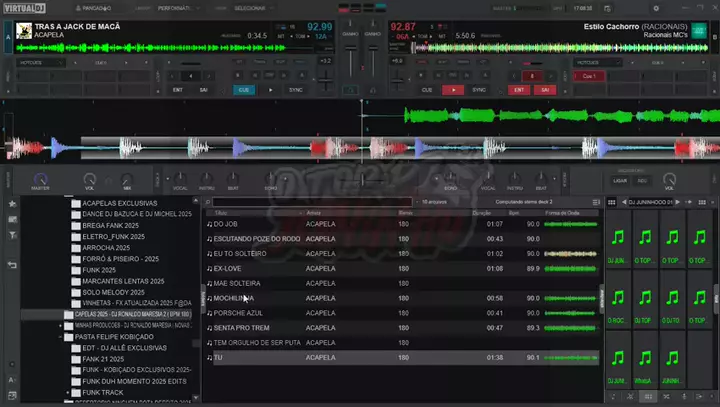Viewport: 720px width, 407px height.
Task: Open the settings gear icon
Action: (x=656, y=8)
